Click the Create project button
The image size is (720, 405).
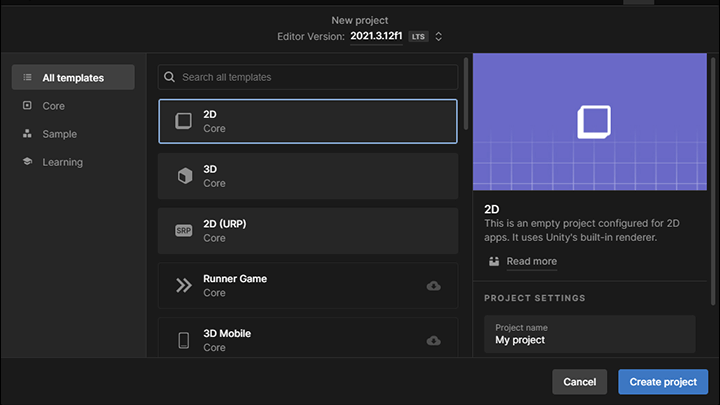pyautogui.click(x=663, y=382)
